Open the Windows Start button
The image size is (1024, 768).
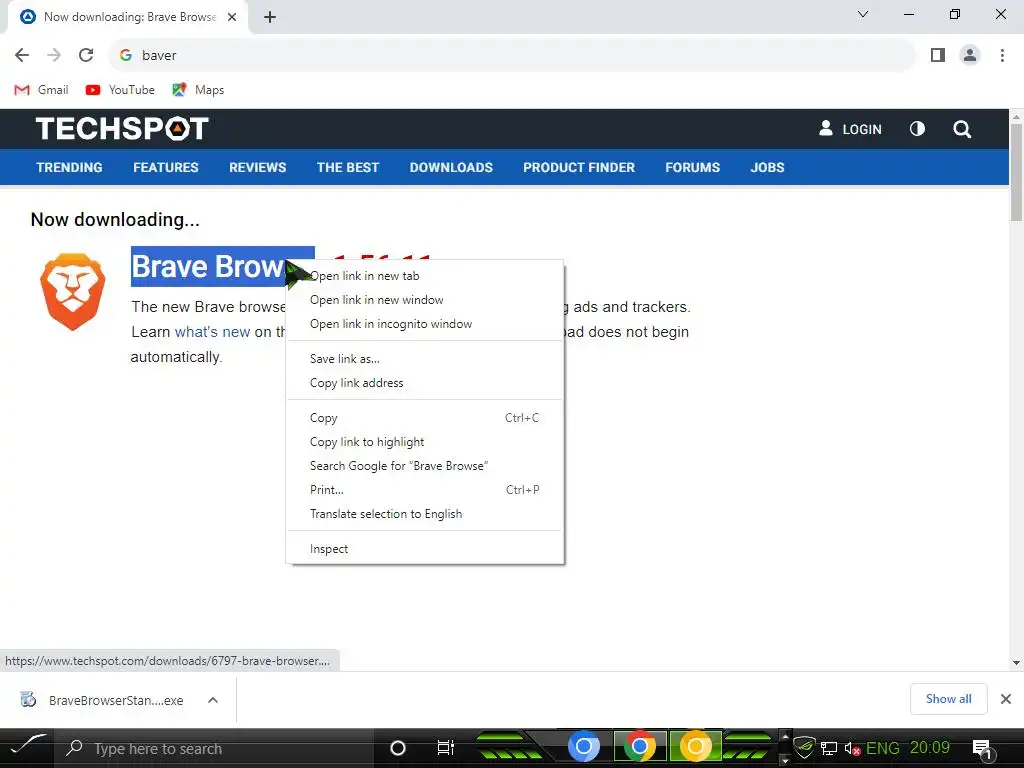27,748
